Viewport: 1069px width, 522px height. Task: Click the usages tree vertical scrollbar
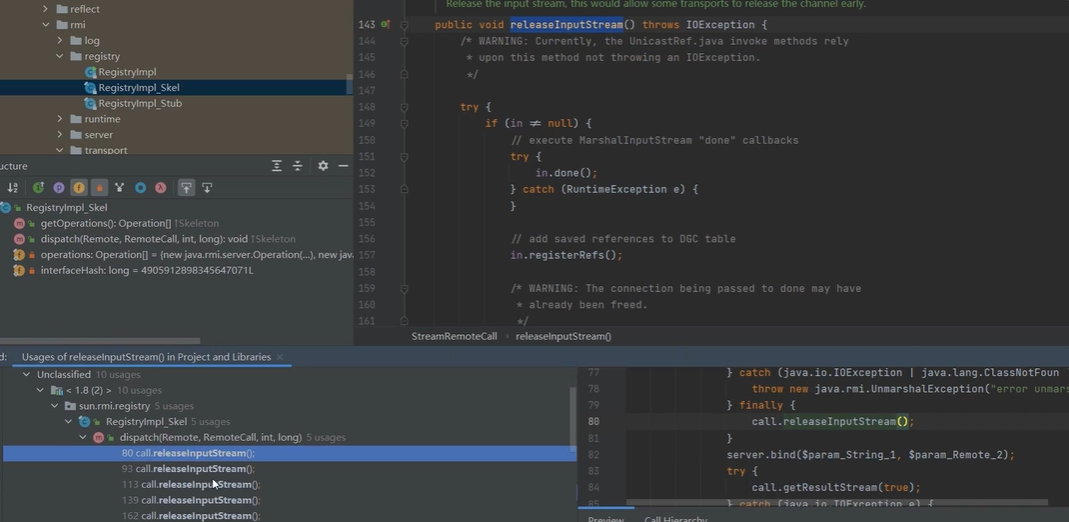tap(572, 420)
